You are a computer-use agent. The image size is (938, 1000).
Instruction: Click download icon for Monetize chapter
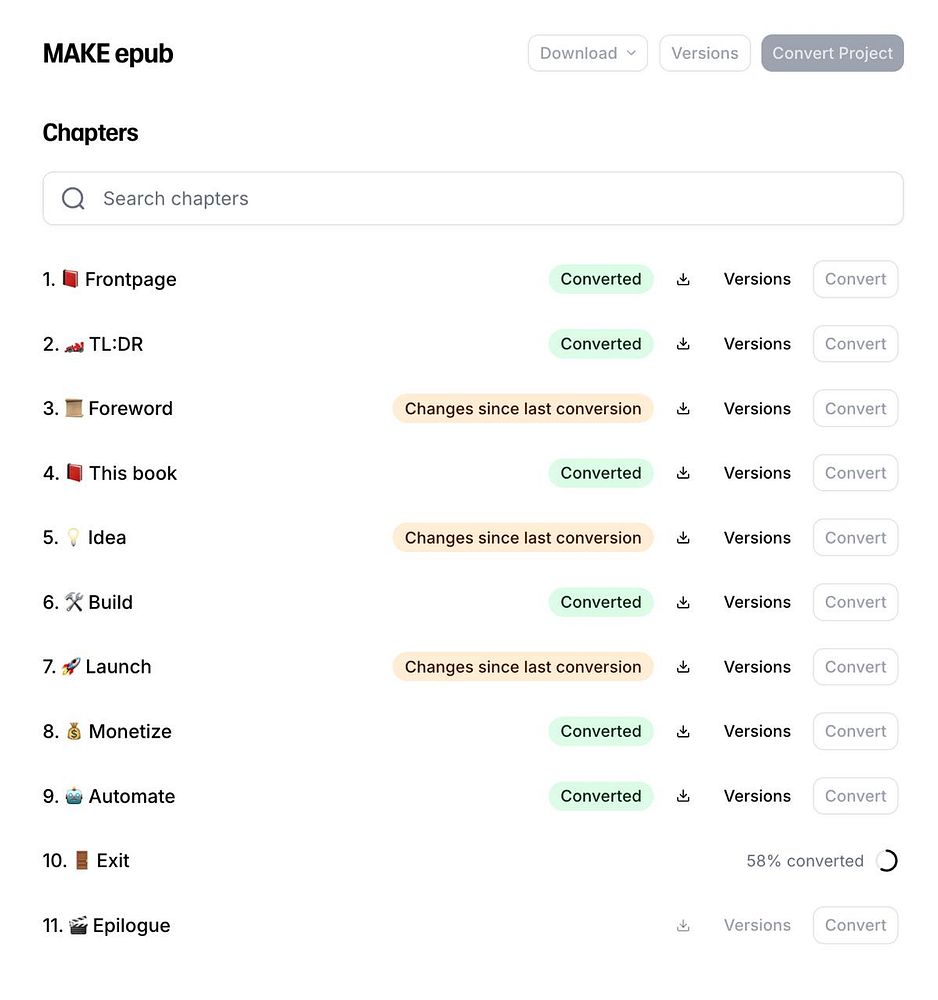pyautogui.click(x=683, y=732)
